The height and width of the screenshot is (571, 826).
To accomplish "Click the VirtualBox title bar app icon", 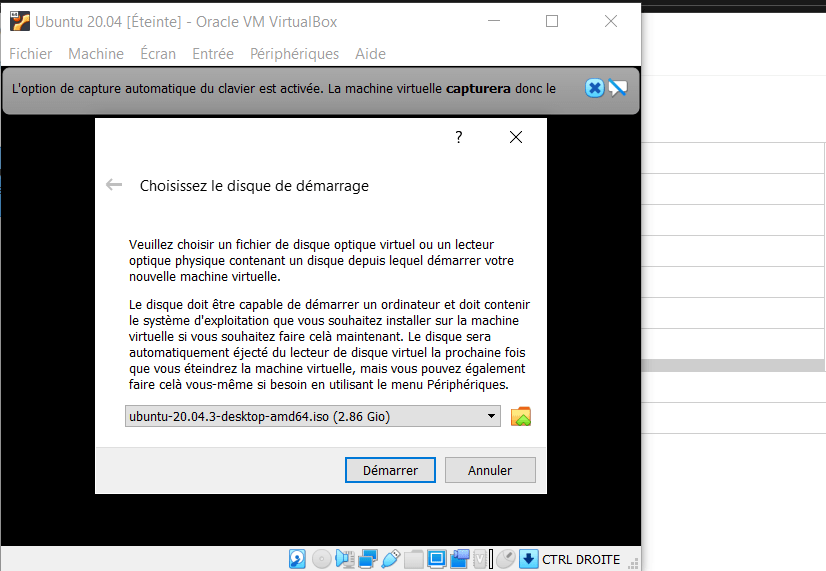I will (x=20, y=22).
